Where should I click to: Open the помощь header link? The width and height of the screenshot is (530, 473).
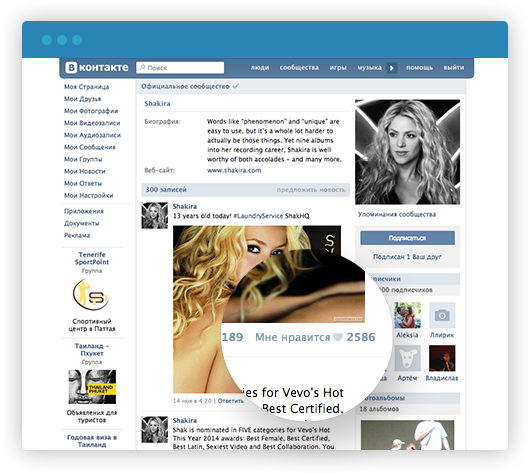(419, 68)
